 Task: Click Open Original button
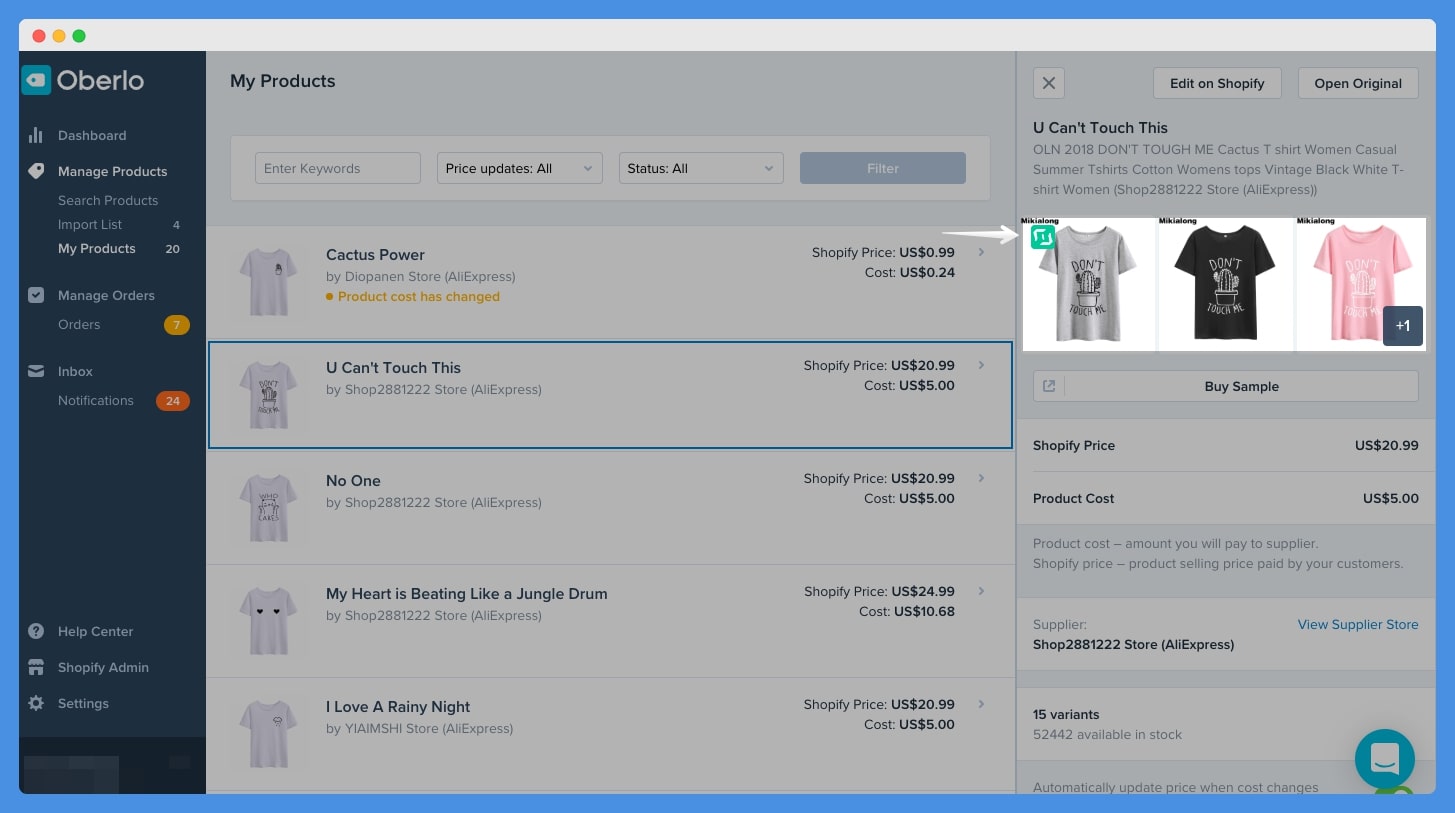coord(1358,83)
